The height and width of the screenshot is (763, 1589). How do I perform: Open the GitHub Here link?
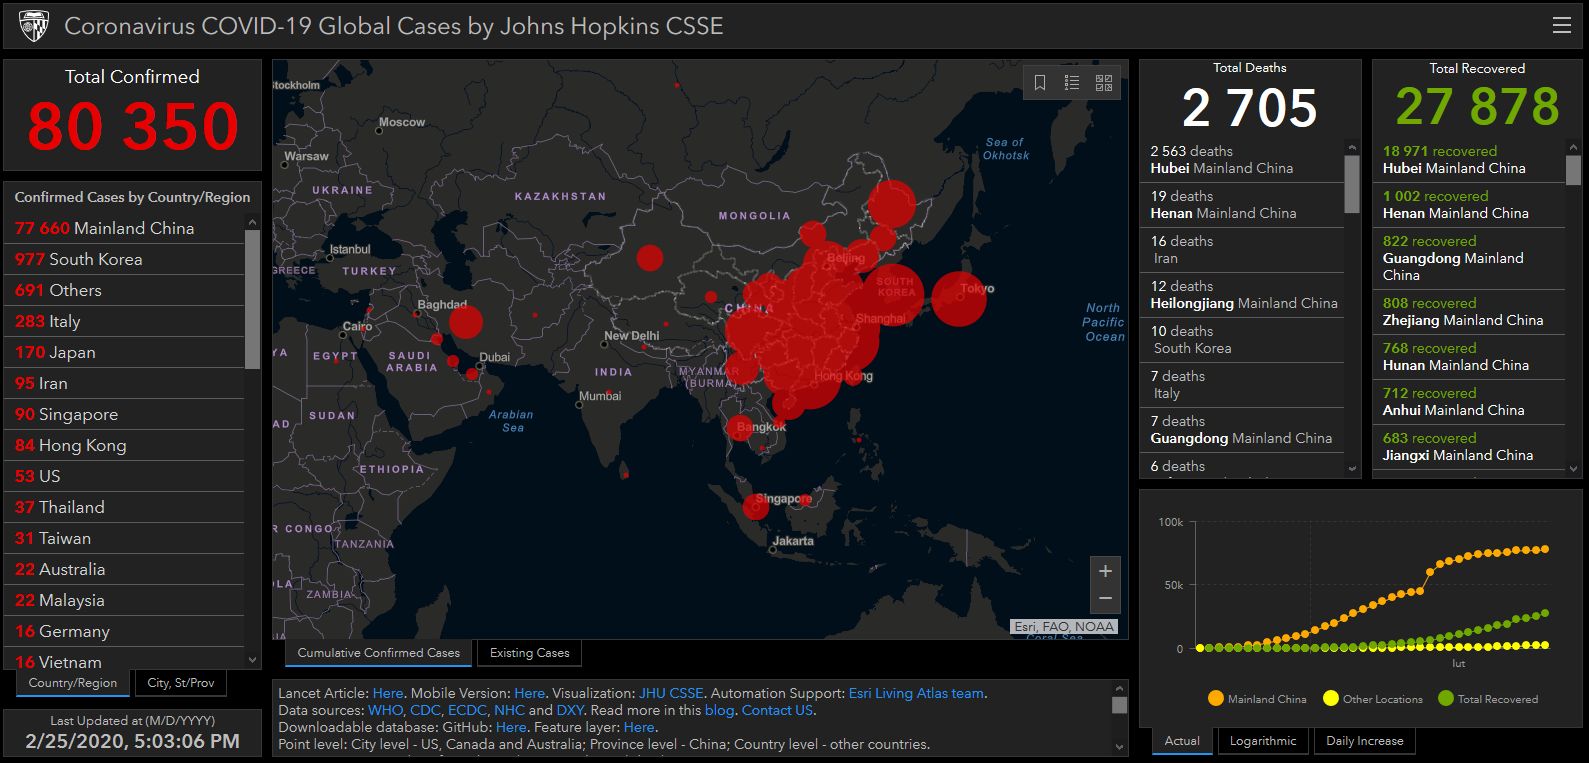coord(510,727)
